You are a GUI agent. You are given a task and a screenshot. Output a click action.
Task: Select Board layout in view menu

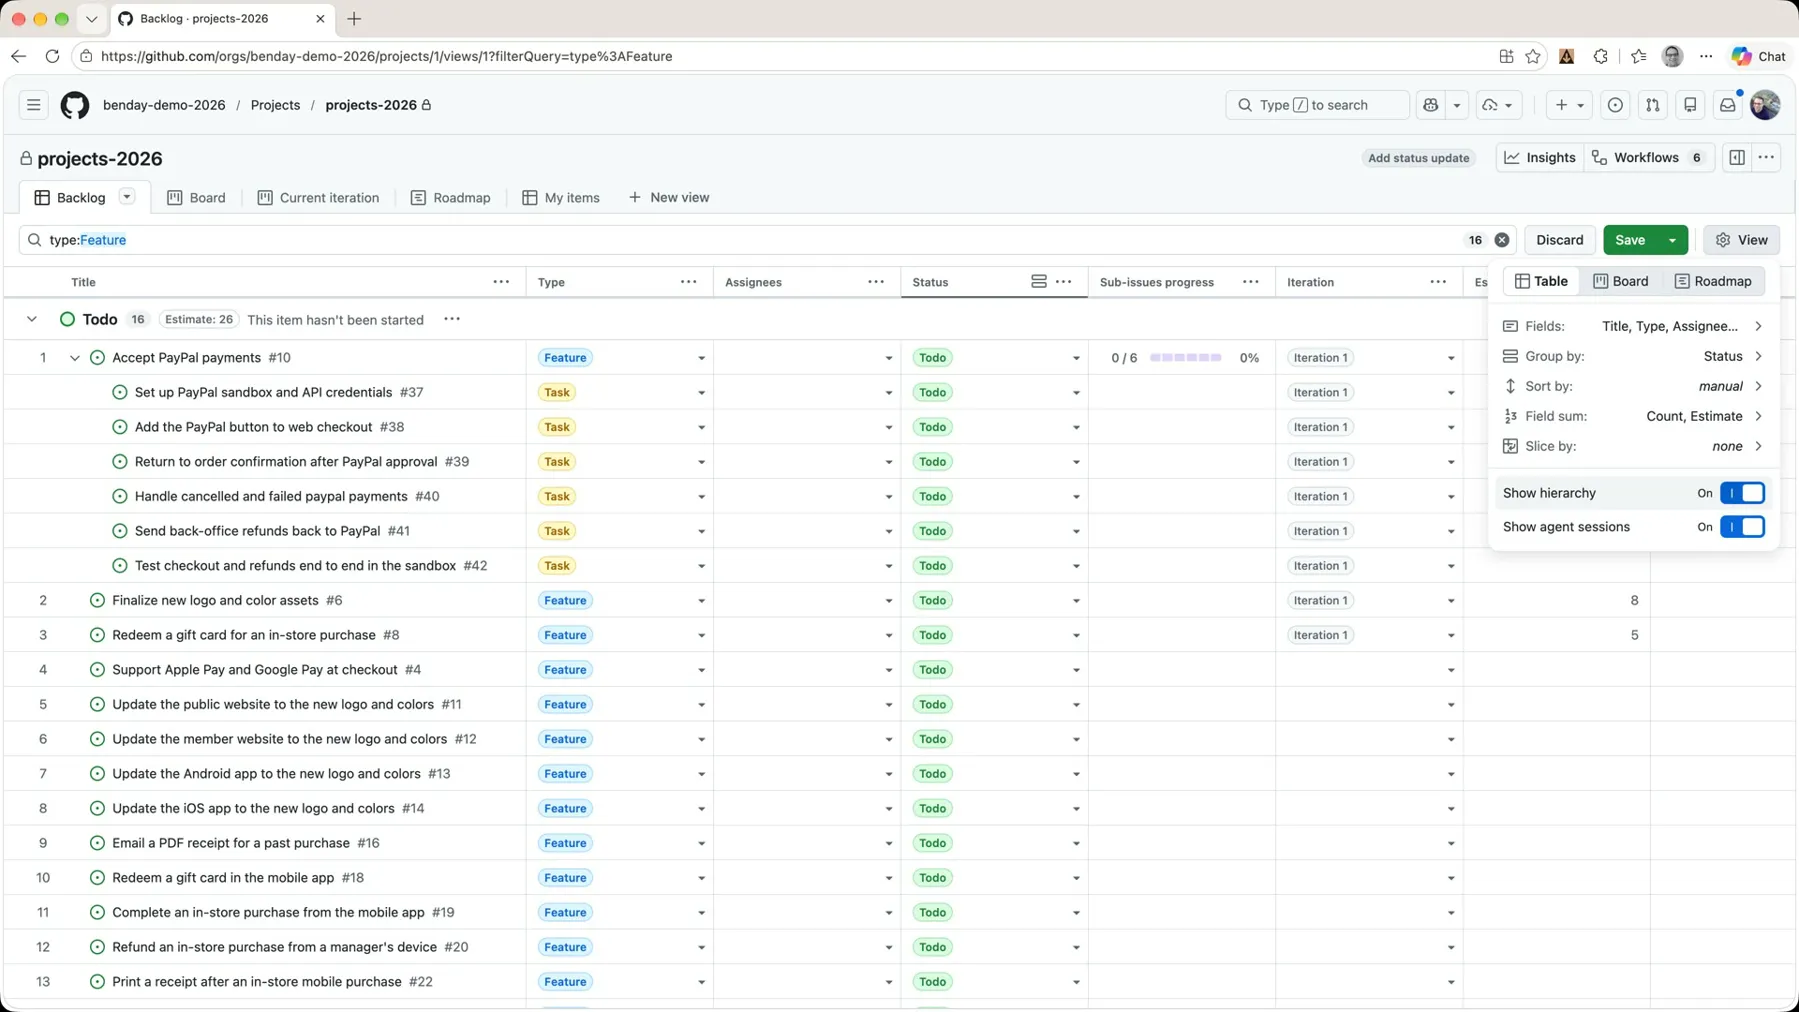coord(1621,281)
